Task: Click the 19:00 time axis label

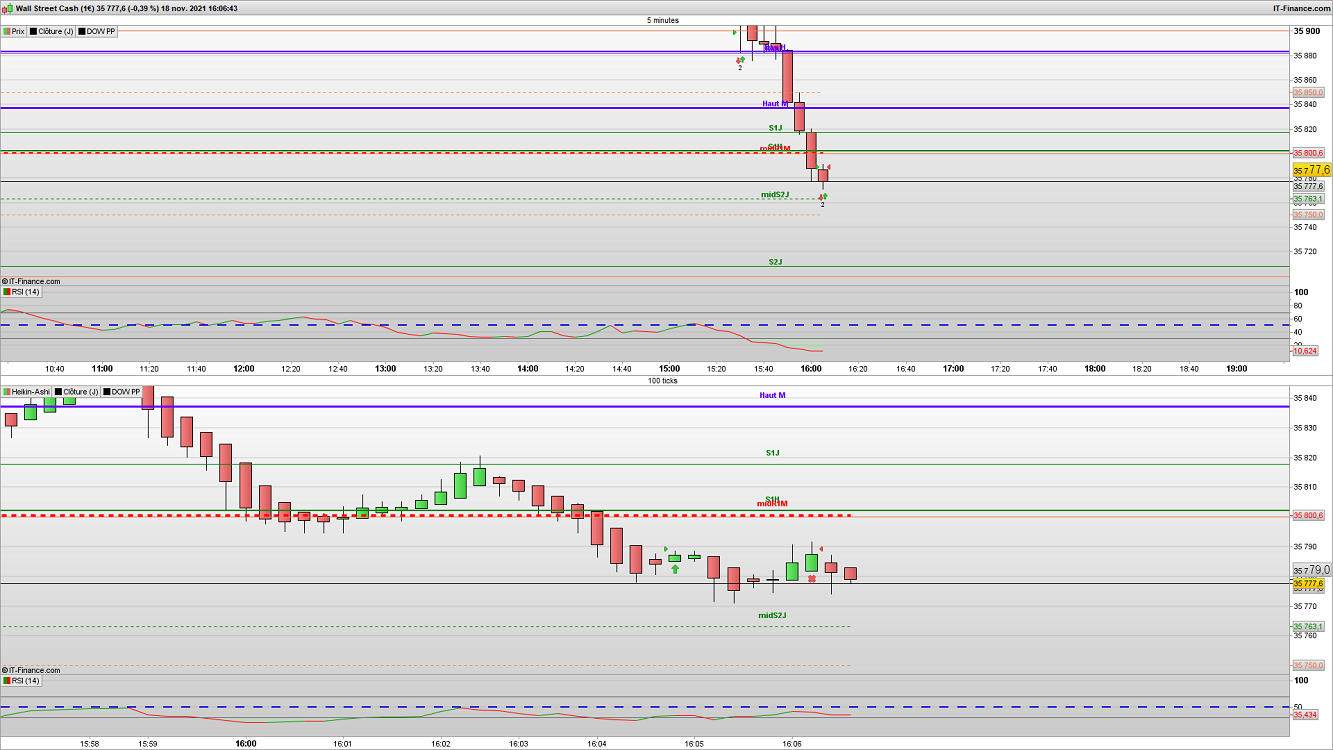Action: pos(1237,368)
